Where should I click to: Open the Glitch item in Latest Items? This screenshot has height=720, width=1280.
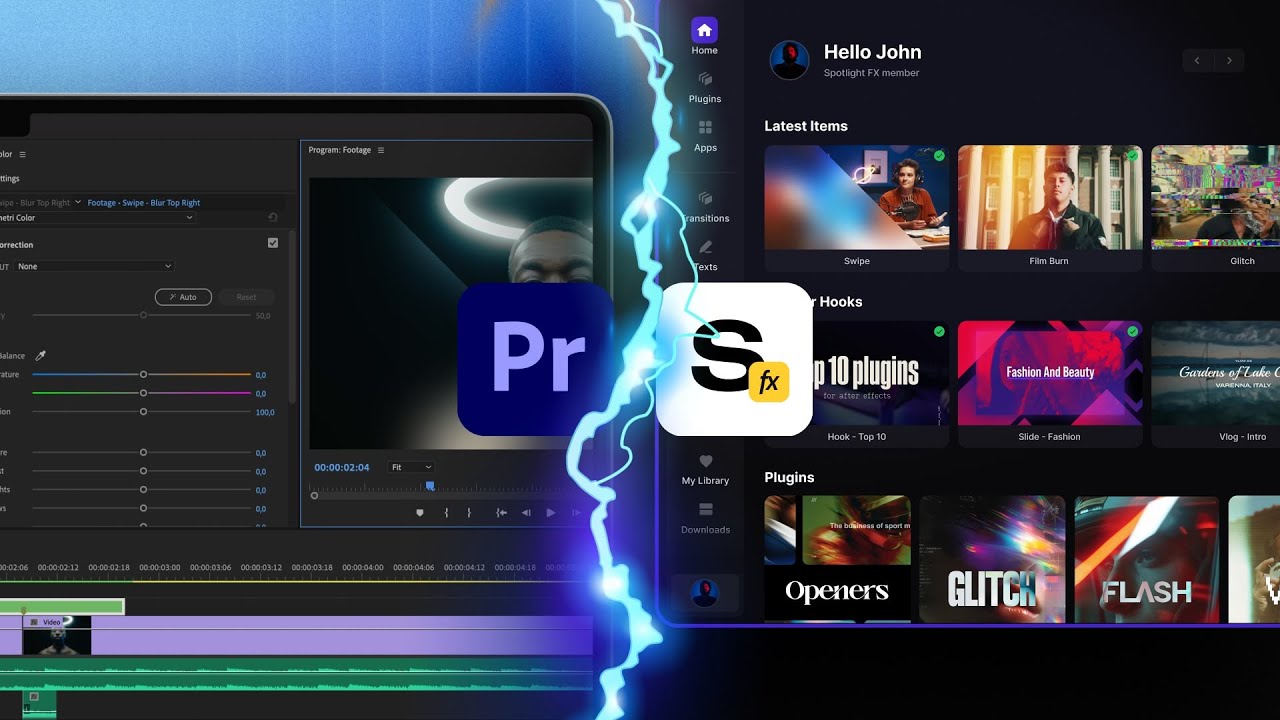(x=1215, y=208)
